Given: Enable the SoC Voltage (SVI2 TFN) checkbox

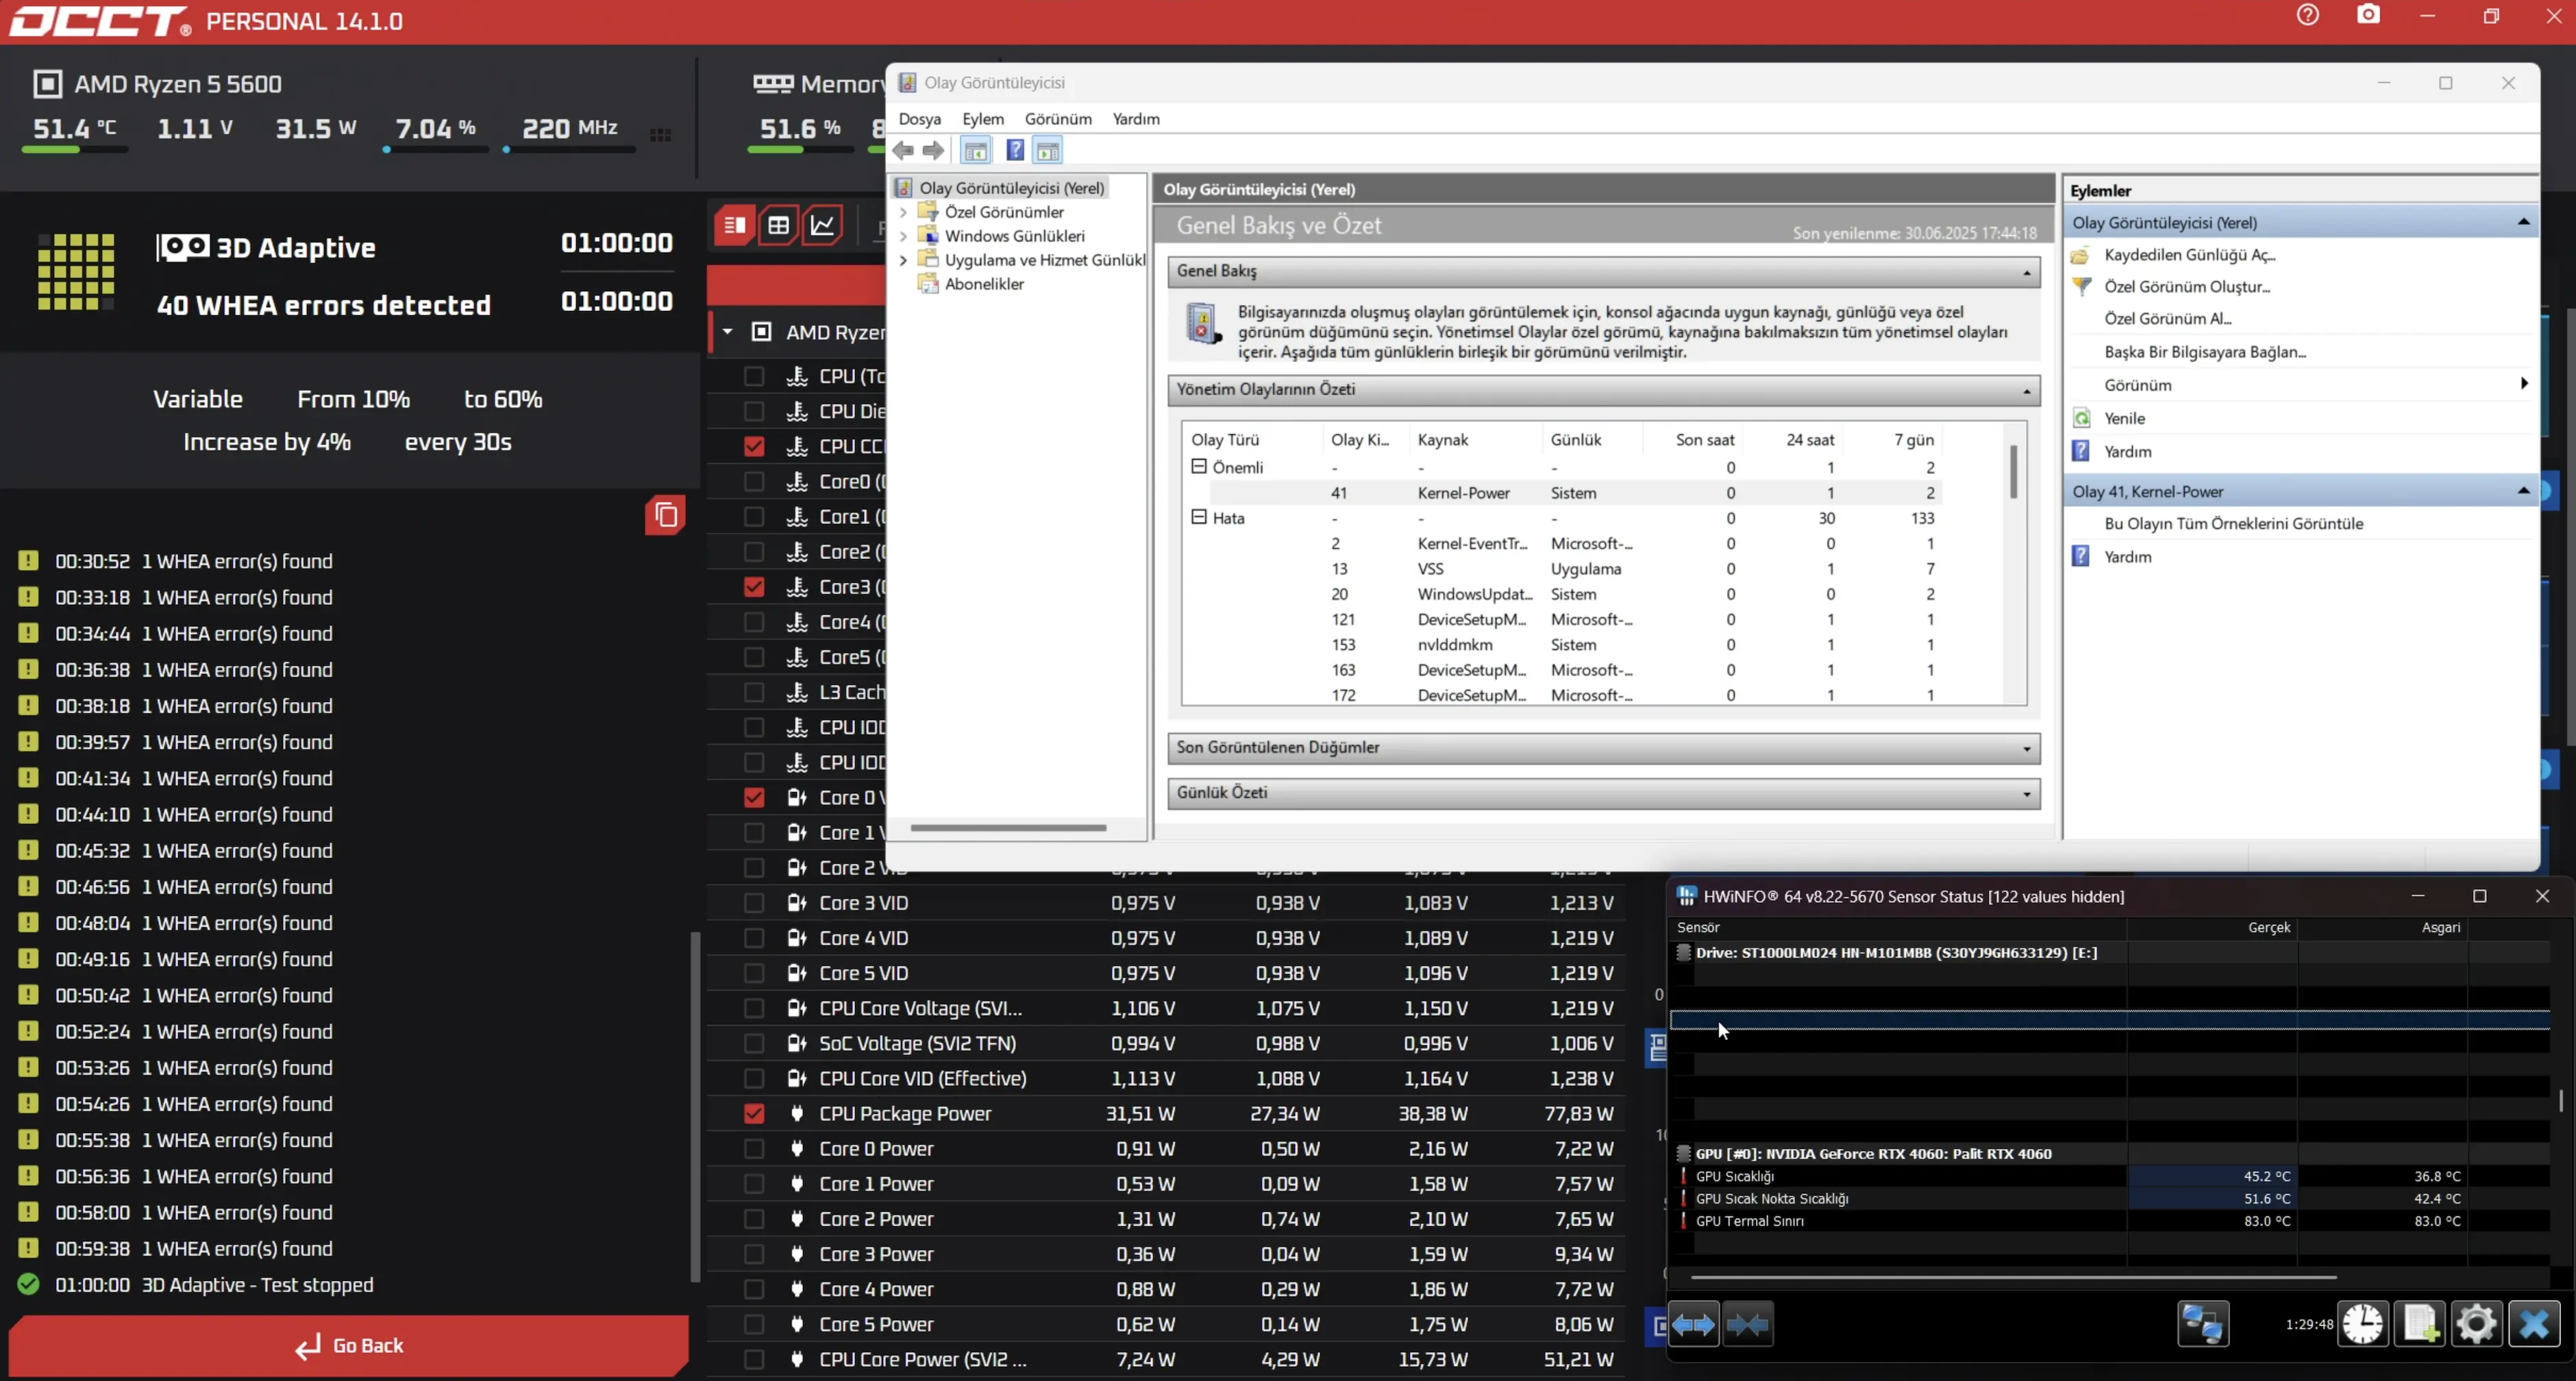Looking at the screenshot, I should coord(754,1044).
